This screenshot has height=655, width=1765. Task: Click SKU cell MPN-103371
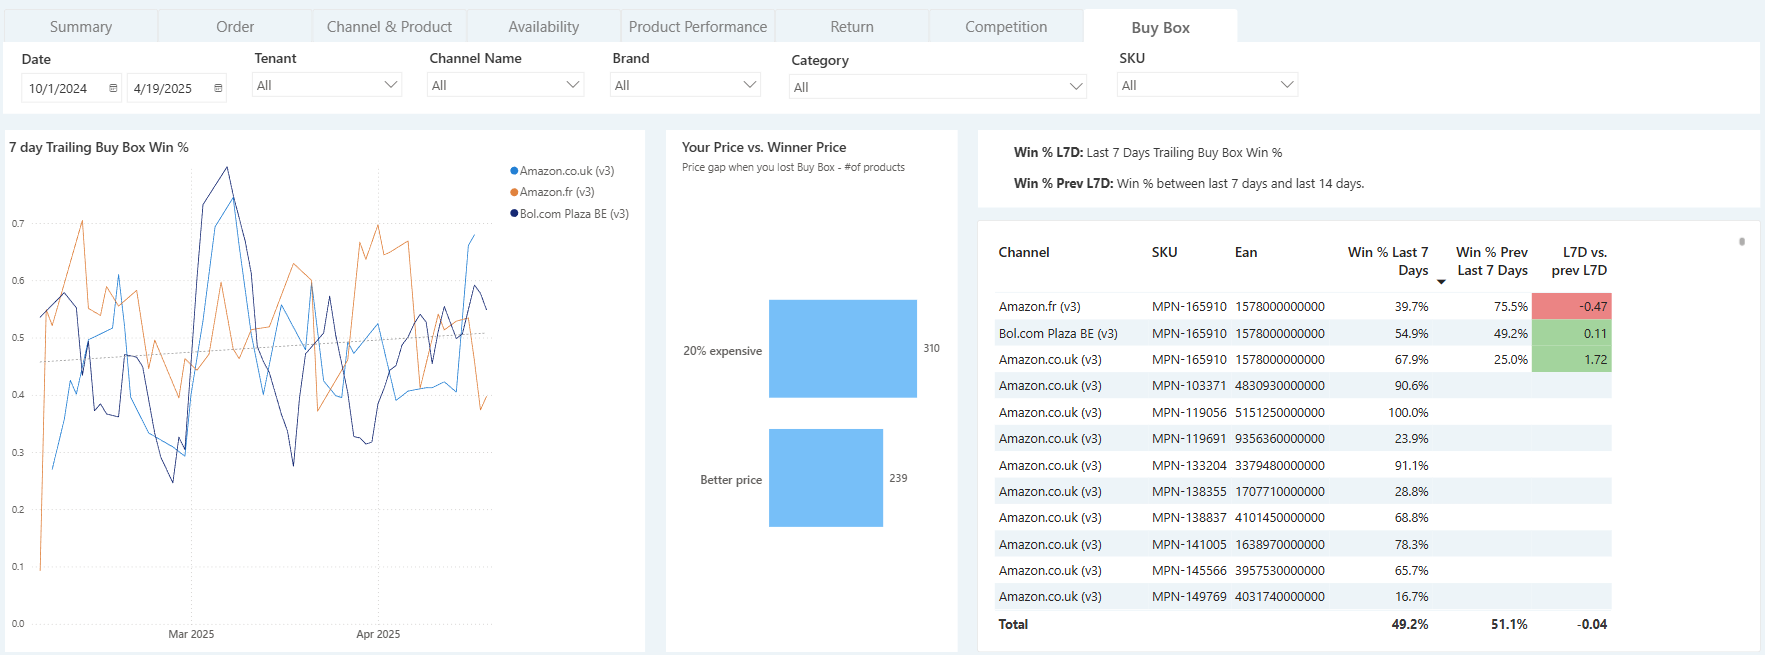pyautogui.click(x=1189, y=386)
